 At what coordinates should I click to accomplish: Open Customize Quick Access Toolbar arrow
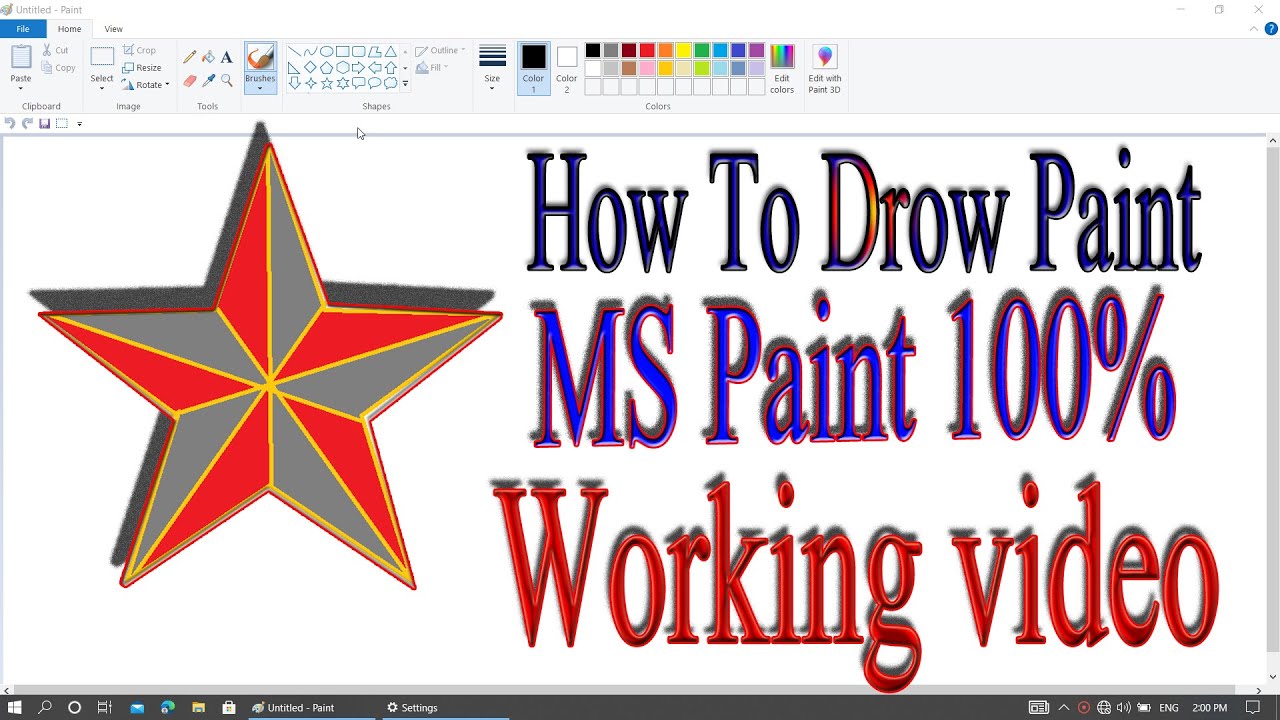[x=79, y=124]
